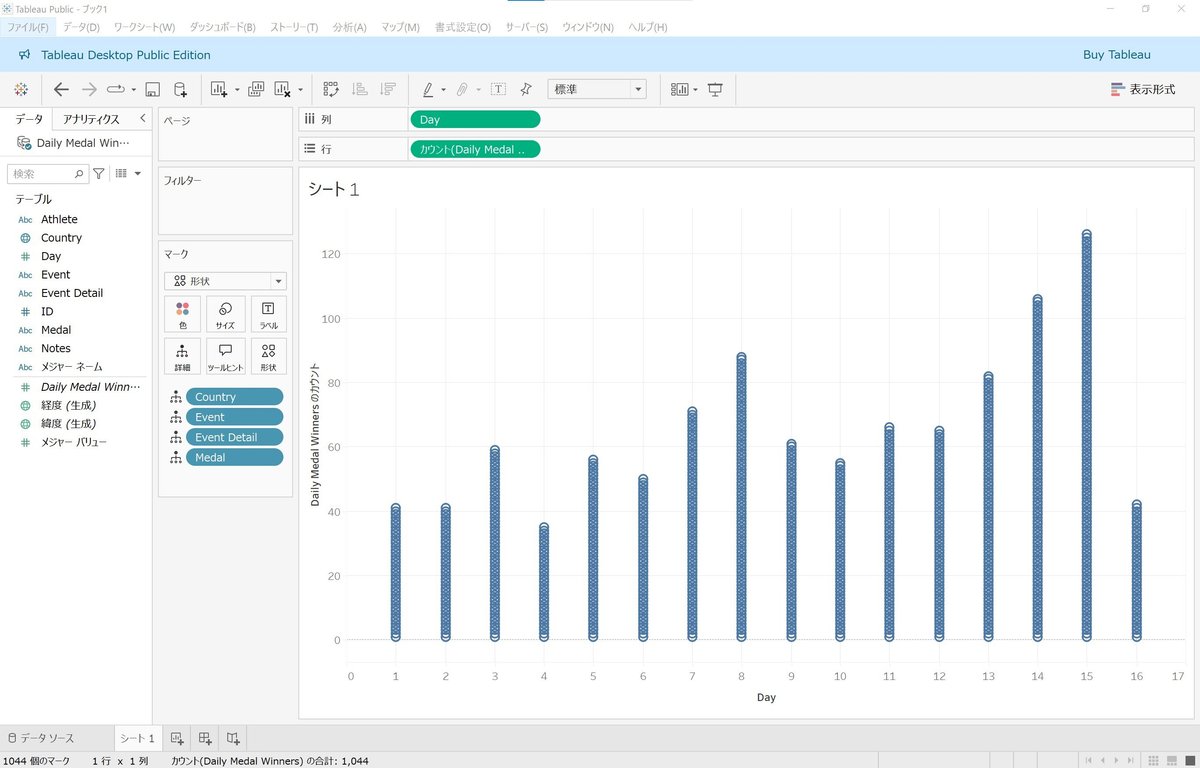Expand highlight pen dropdown arrow
The height and width of the screenshot is (768, 1200).
(443, 89)
